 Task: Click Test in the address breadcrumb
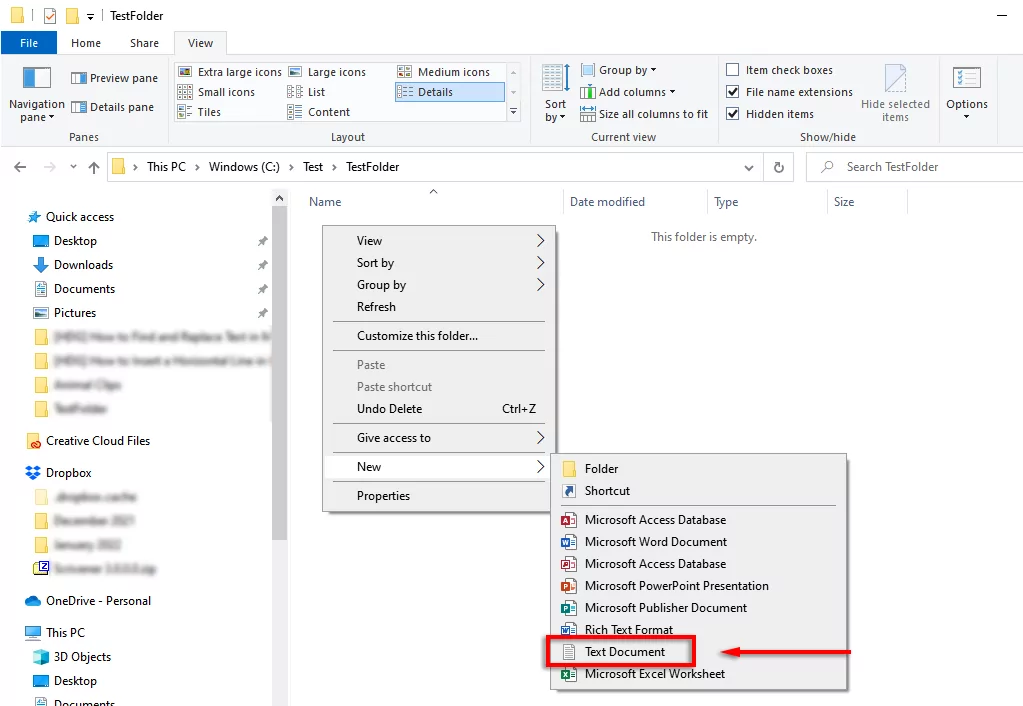(x=313, y=167)
